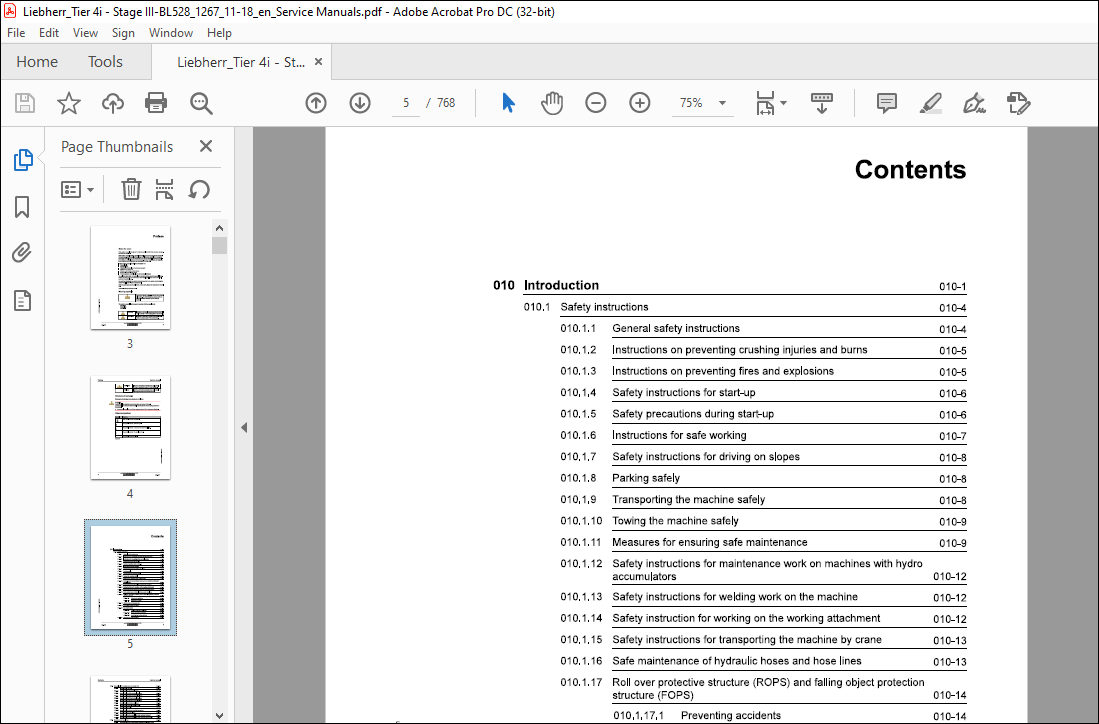
Task: Delete selected page with trash icon
Action: (131, 189)
